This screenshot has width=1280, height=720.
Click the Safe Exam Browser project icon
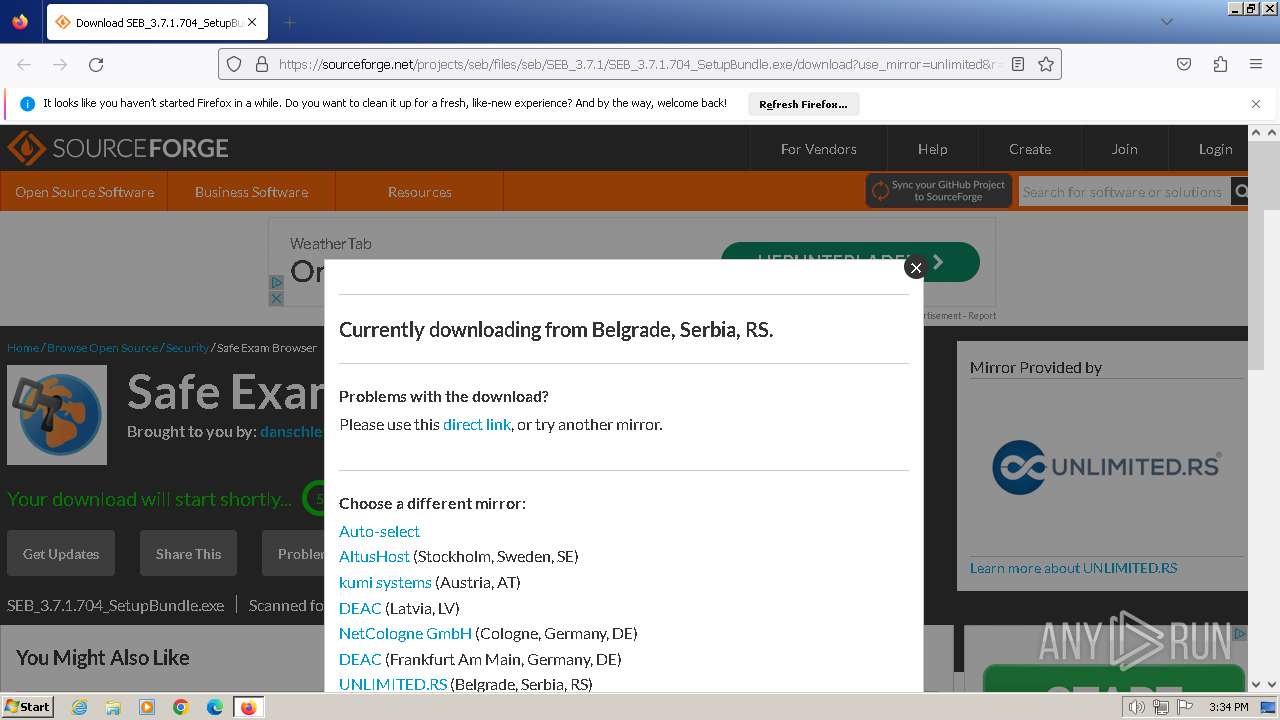pos(57,415)
